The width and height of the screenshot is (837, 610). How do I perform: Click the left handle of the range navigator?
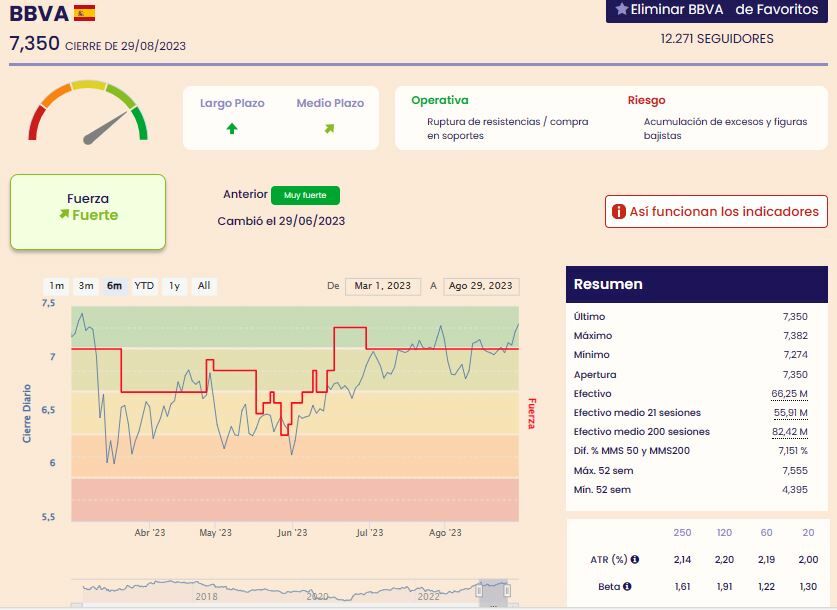coord(479,590)
